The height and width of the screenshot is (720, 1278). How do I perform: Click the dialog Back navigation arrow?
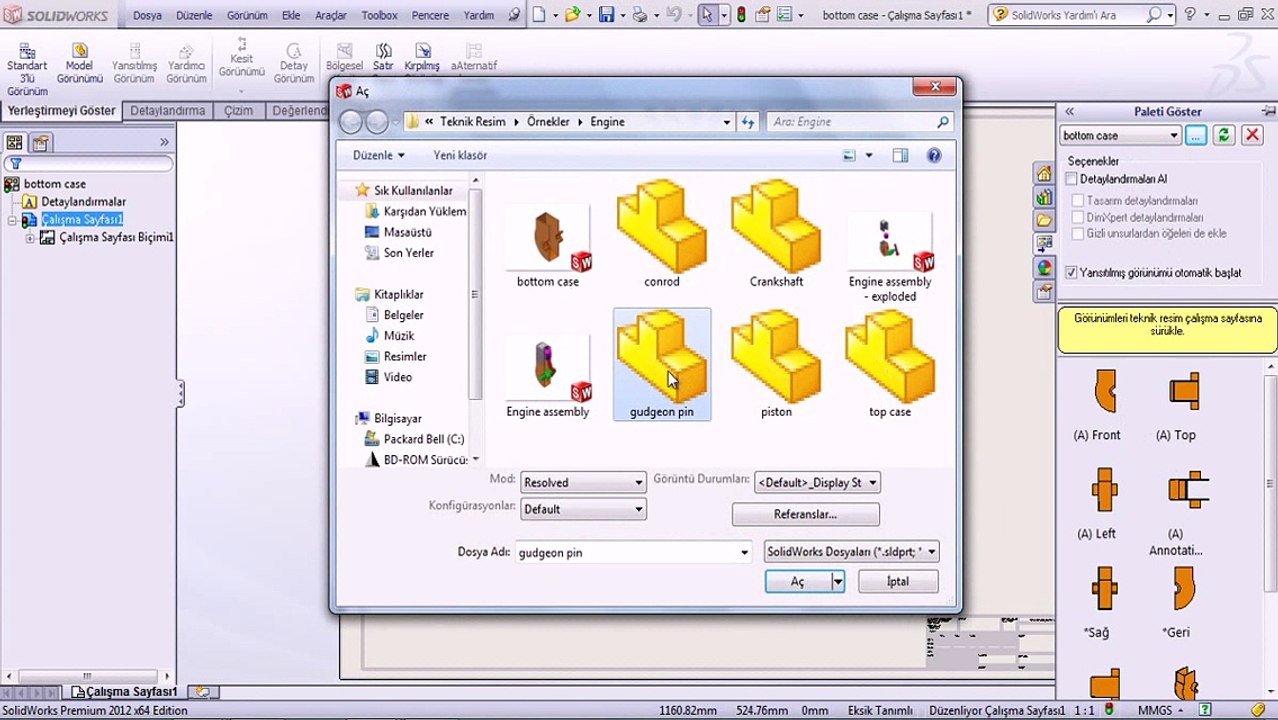click(x=350, y=122)
